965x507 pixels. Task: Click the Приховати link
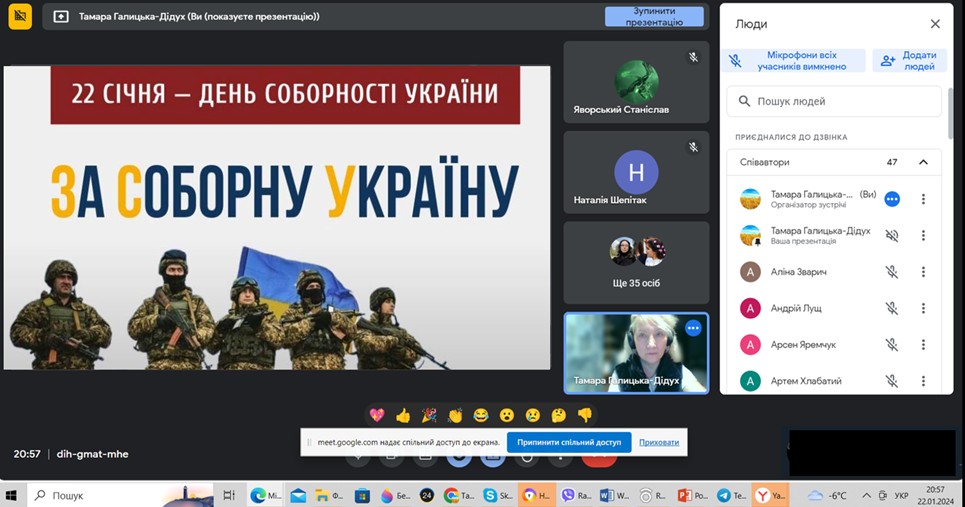coord(658,442)
